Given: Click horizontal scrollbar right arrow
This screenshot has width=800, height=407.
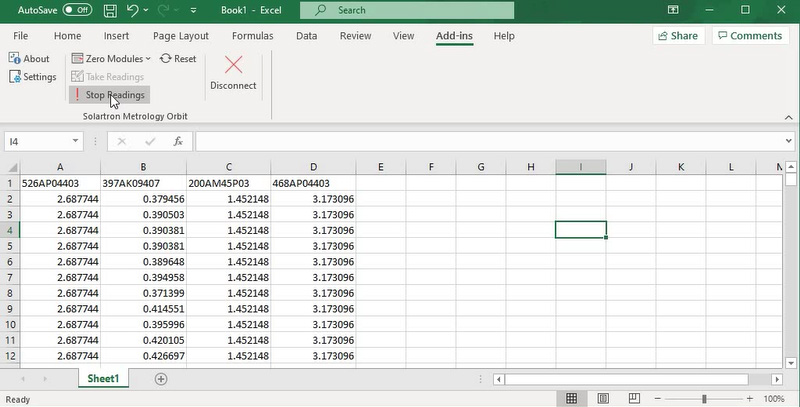Looking at the screenshot, I should (777, 379).
